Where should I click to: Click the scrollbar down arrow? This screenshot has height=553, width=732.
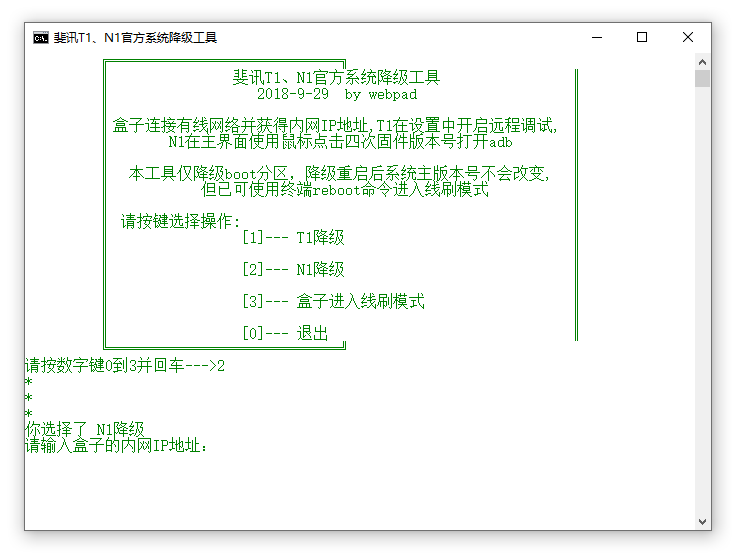702,521
